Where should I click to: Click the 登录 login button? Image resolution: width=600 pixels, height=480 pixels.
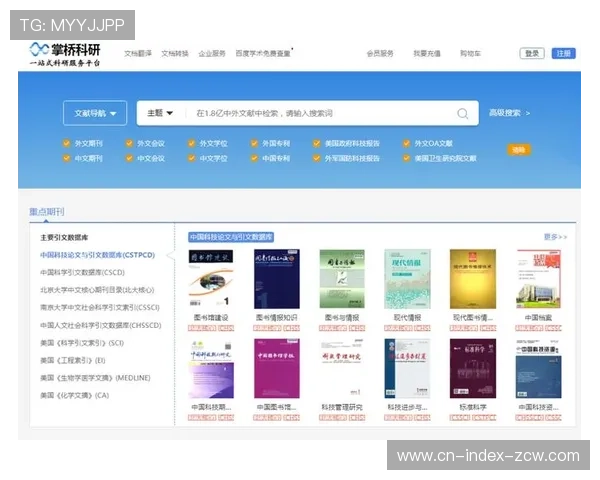pos(532,54)
